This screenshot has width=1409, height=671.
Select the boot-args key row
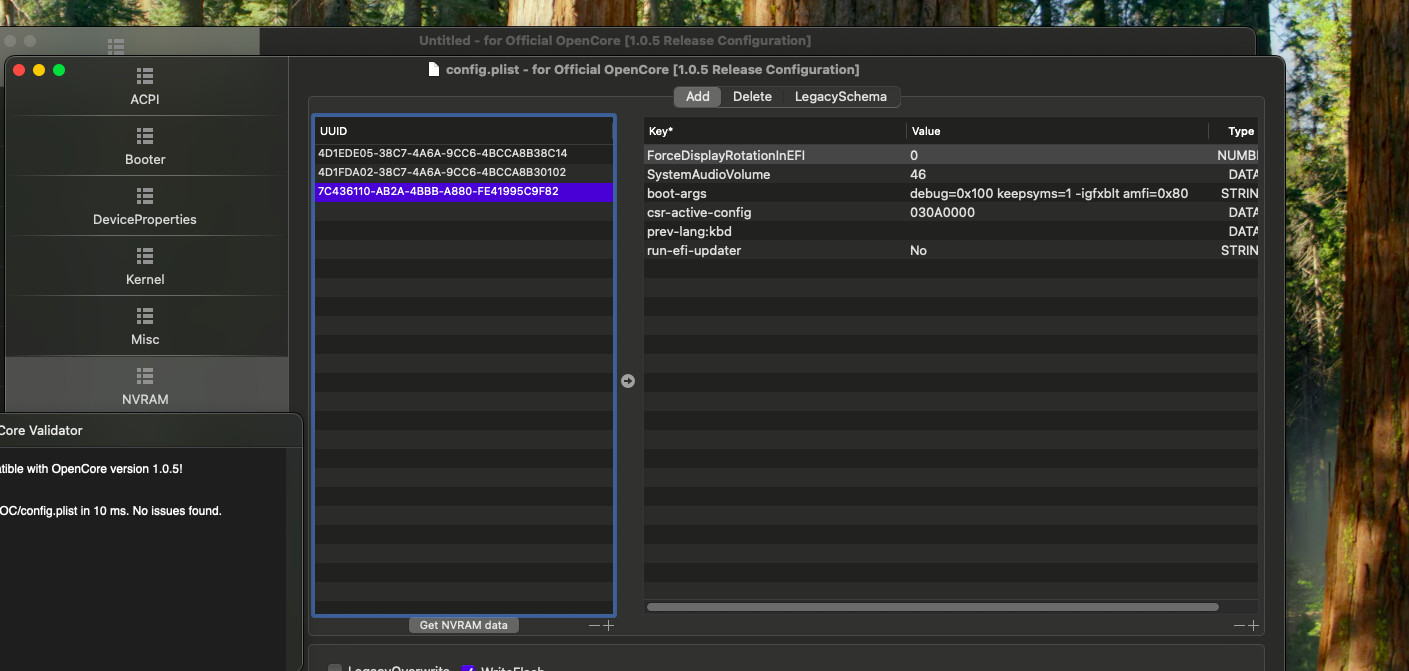[677, 194]
